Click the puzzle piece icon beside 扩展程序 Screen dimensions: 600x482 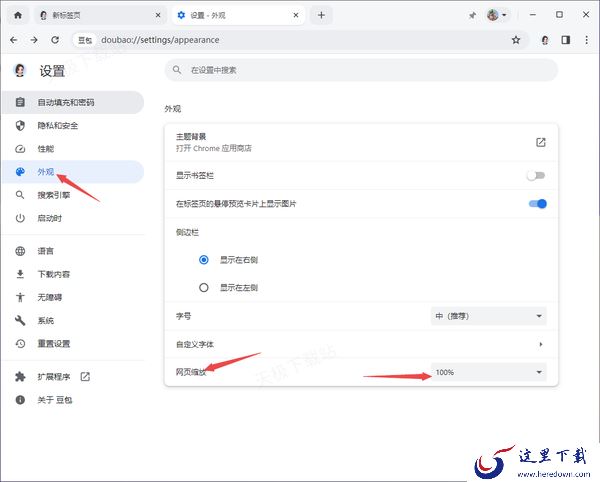tap(20, 377)
